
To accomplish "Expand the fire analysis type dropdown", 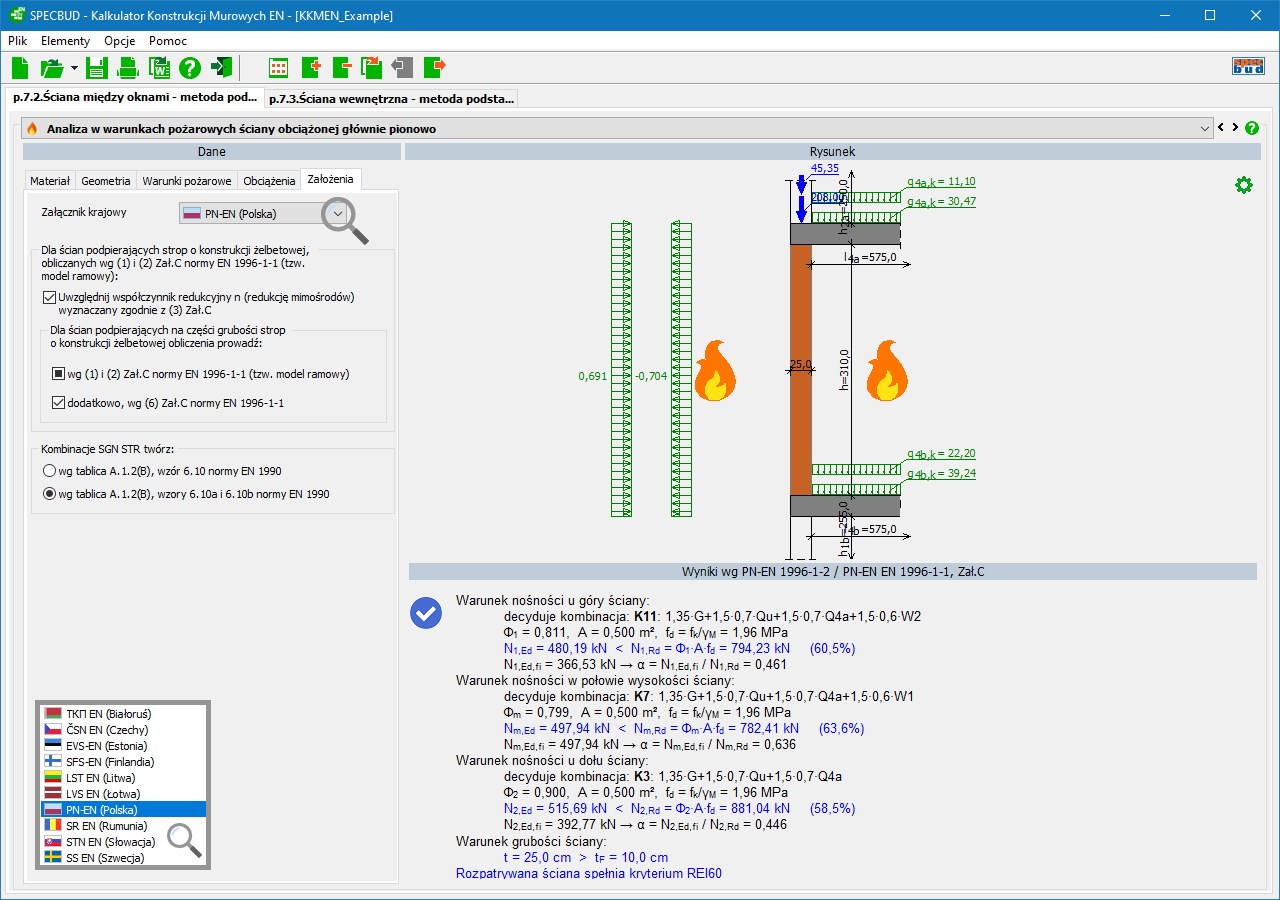I will (1204, 129).
